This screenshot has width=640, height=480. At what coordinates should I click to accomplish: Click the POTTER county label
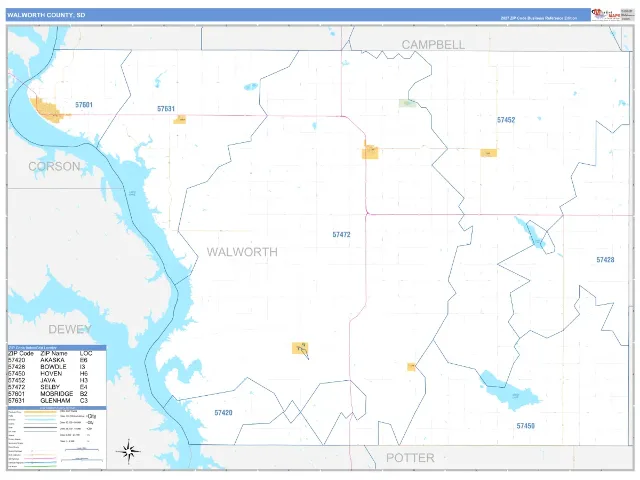pos(410,458)
